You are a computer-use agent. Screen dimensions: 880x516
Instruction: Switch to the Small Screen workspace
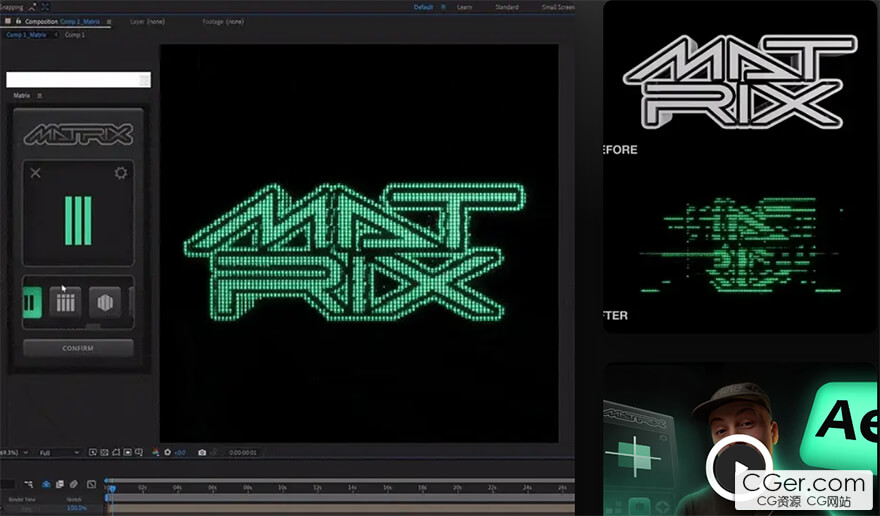click(x=558, y=7)
